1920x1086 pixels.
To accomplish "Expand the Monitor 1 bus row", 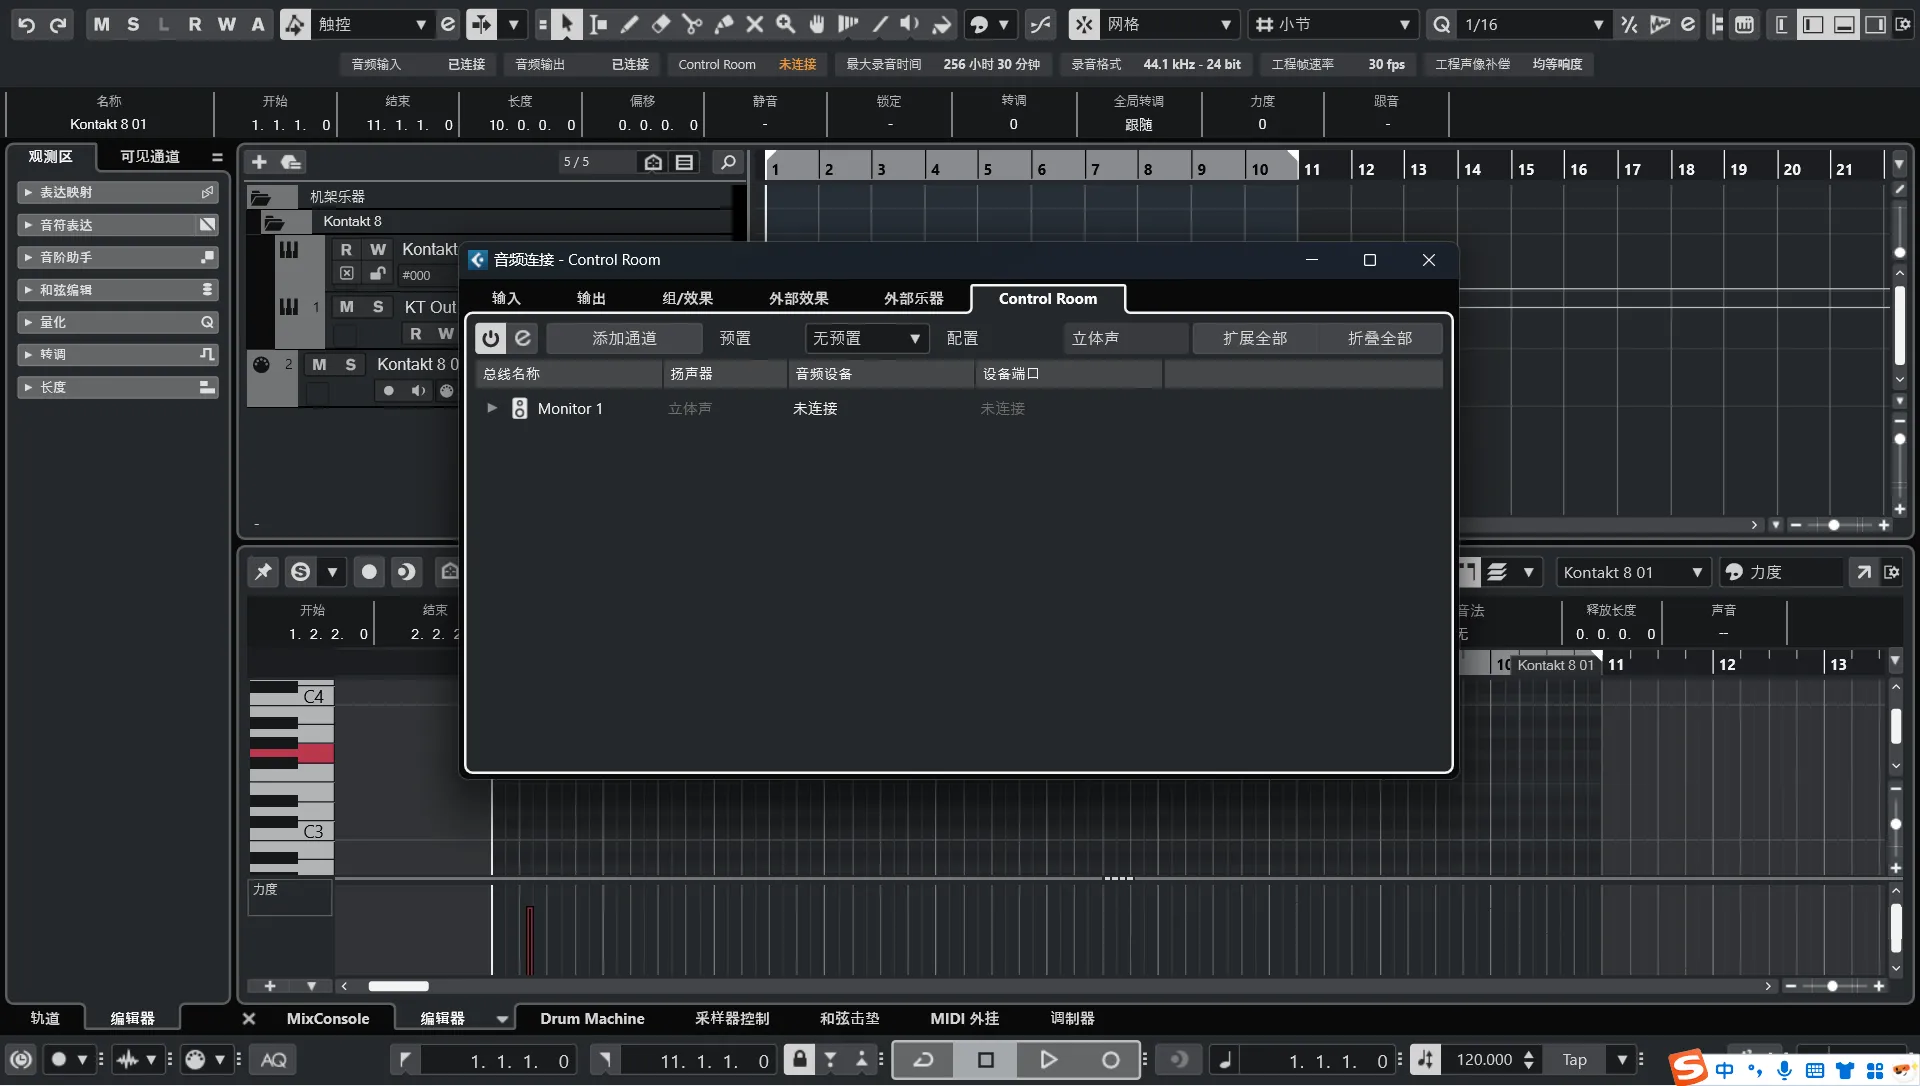I will coord(491,408).
